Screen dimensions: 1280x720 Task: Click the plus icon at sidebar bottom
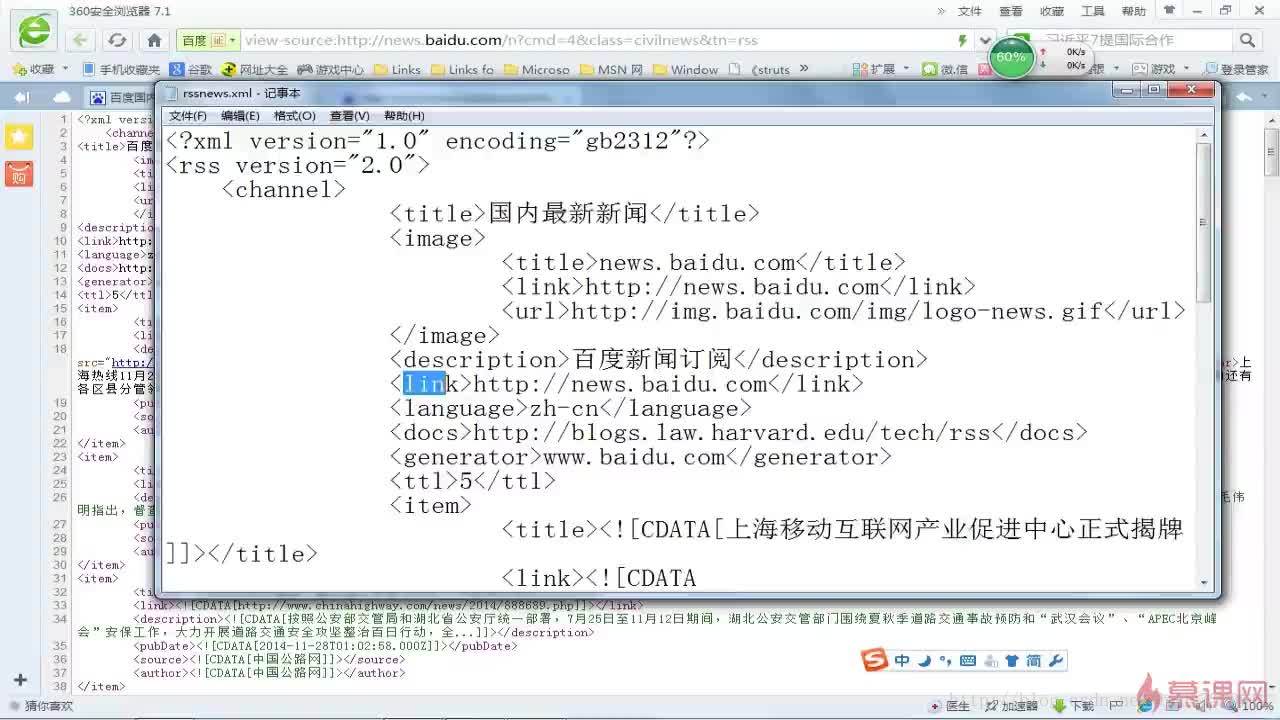coord(19,680)
